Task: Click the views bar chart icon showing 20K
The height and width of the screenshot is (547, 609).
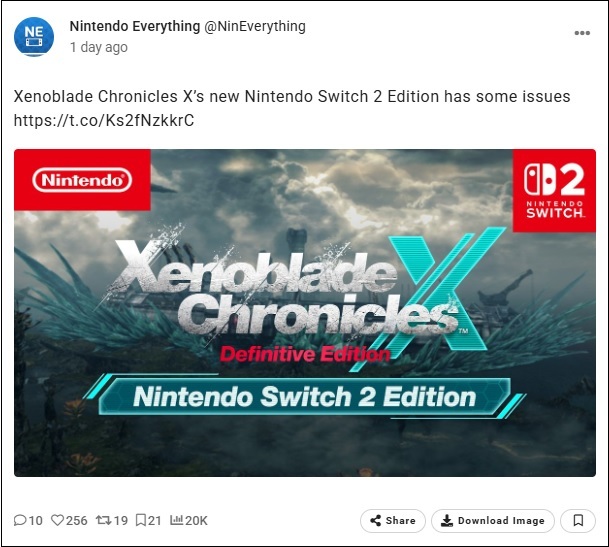Action: point(178,520)
